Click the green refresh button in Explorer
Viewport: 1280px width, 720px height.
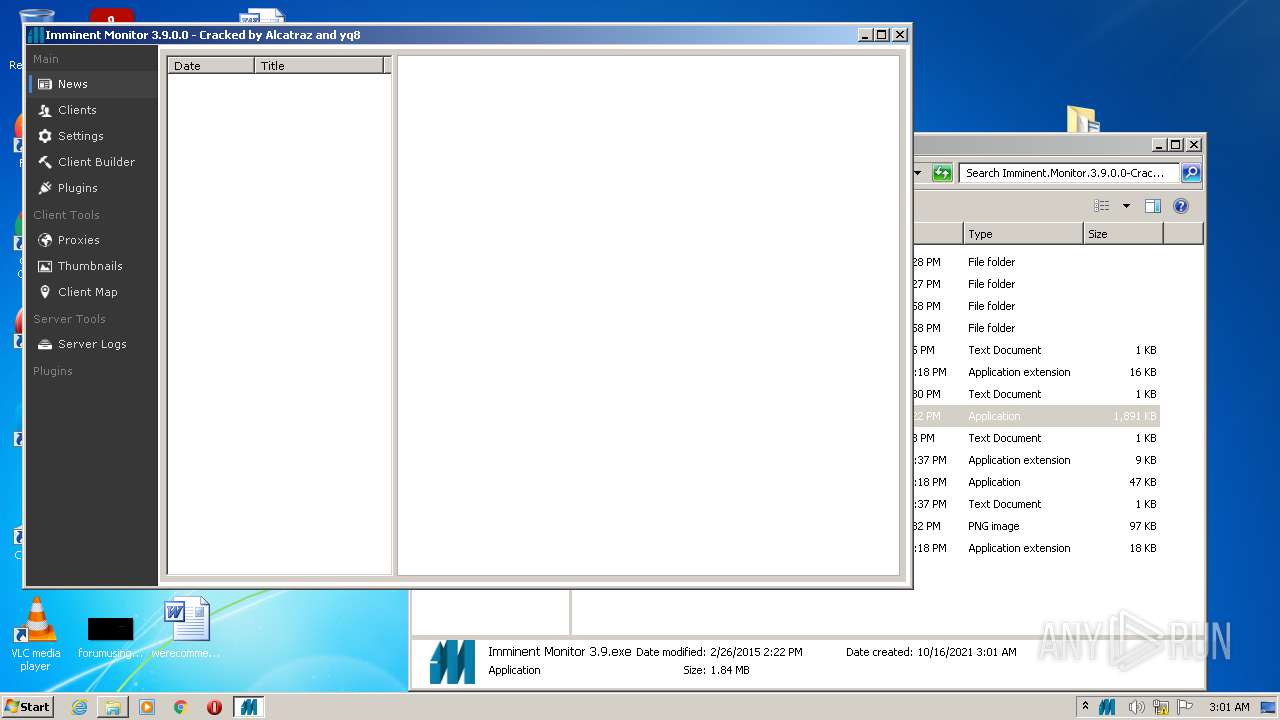[942, 173]
